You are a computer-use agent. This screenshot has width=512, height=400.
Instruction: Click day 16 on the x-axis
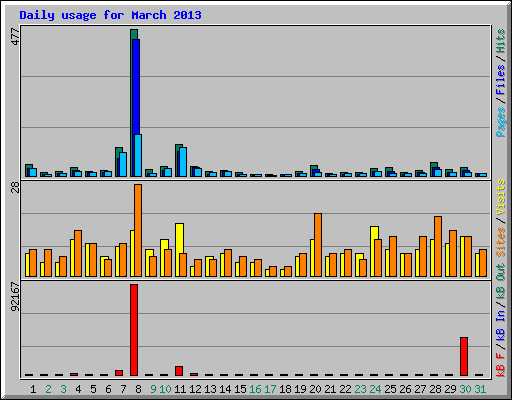(255, 389)
